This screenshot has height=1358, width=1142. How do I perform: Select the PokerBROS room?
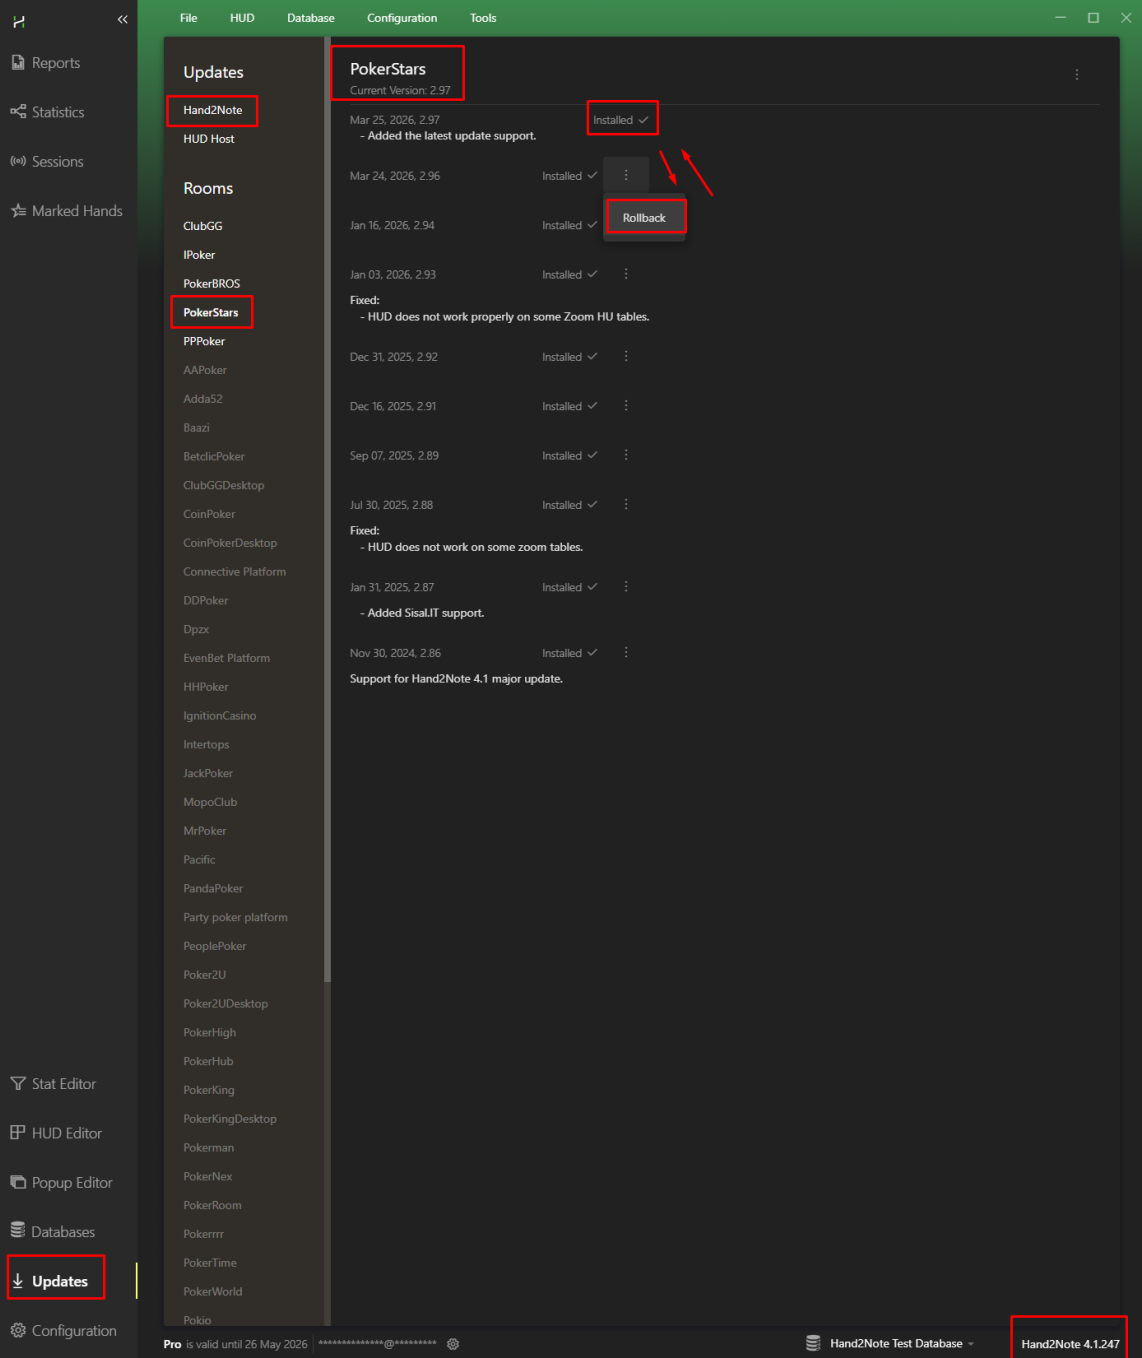click(x=212, y=284)
